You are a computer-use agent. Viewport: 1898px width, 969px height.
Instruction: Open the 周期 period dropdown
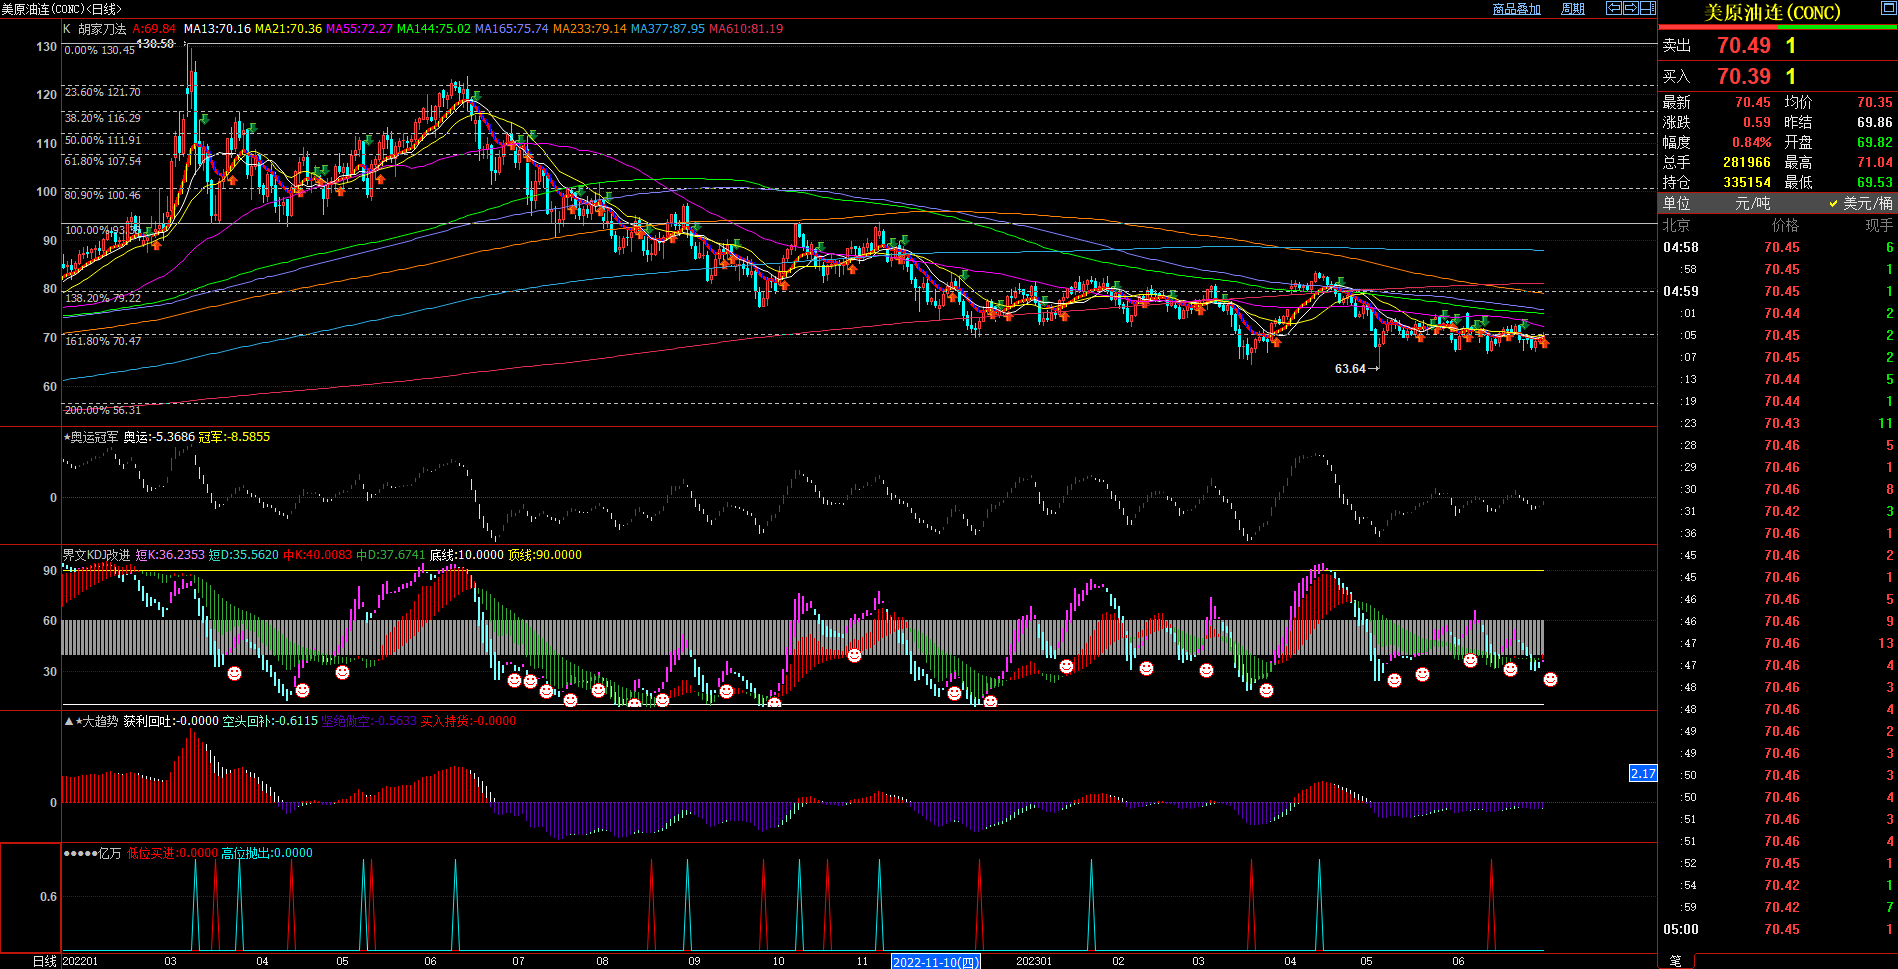[x=1572, y=9]
